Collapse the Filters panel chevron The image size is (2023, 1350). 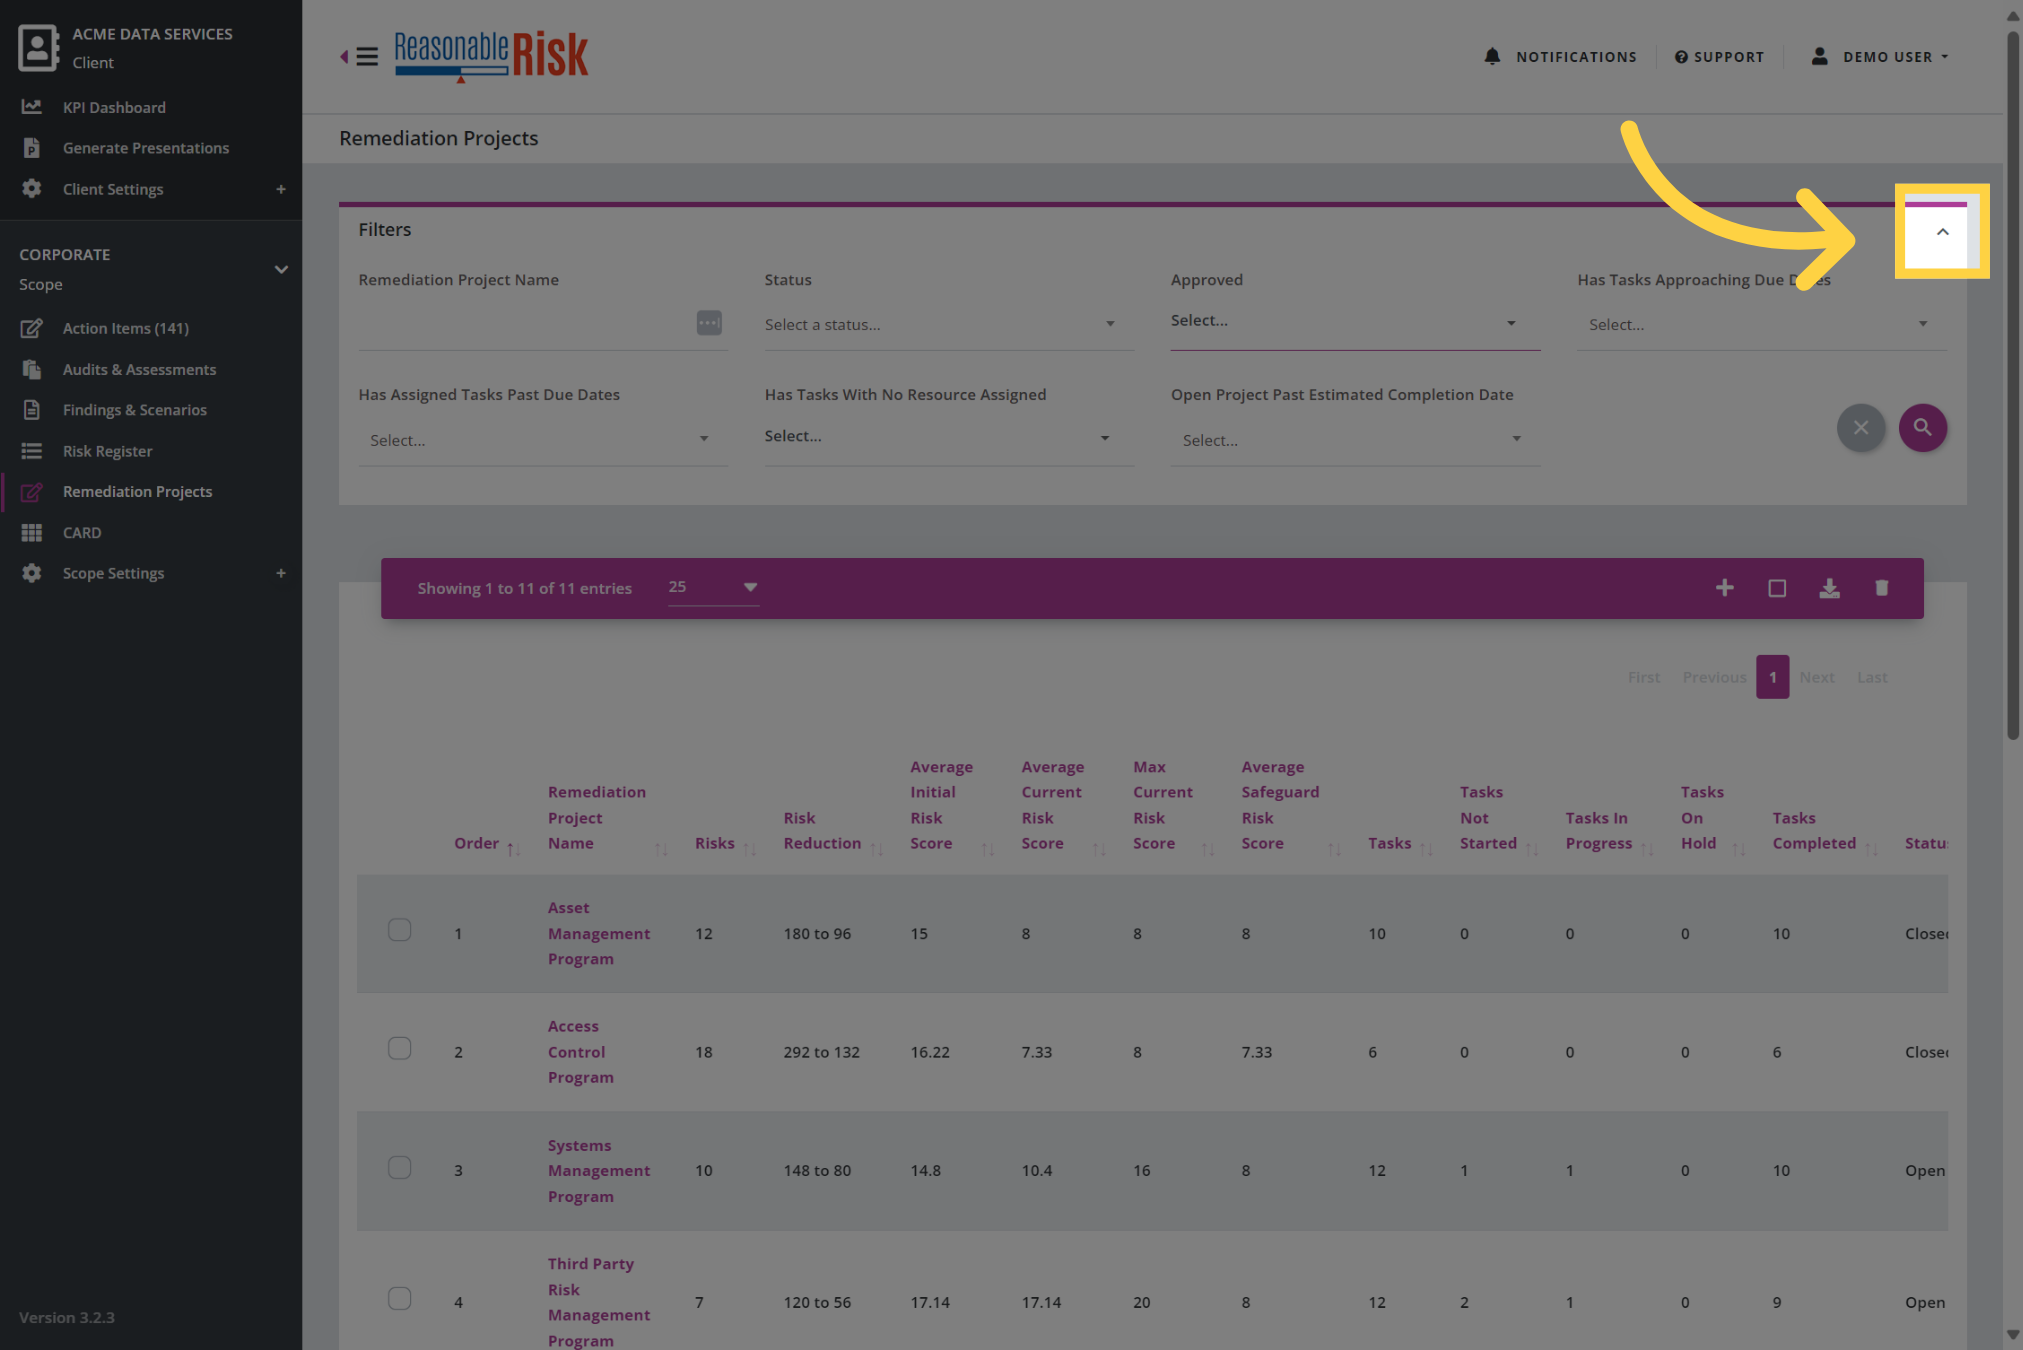pyautogui.click(x=1942, y=232)
